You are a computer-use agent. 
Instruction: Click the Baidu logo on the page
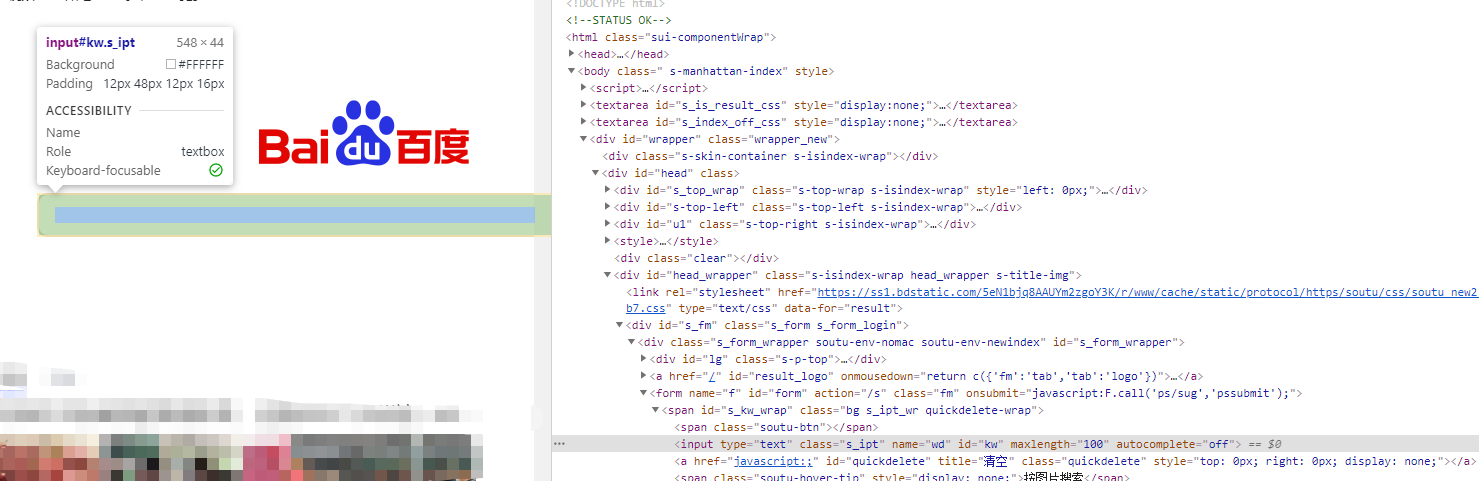pyautogui.click(x=364, y=132)
